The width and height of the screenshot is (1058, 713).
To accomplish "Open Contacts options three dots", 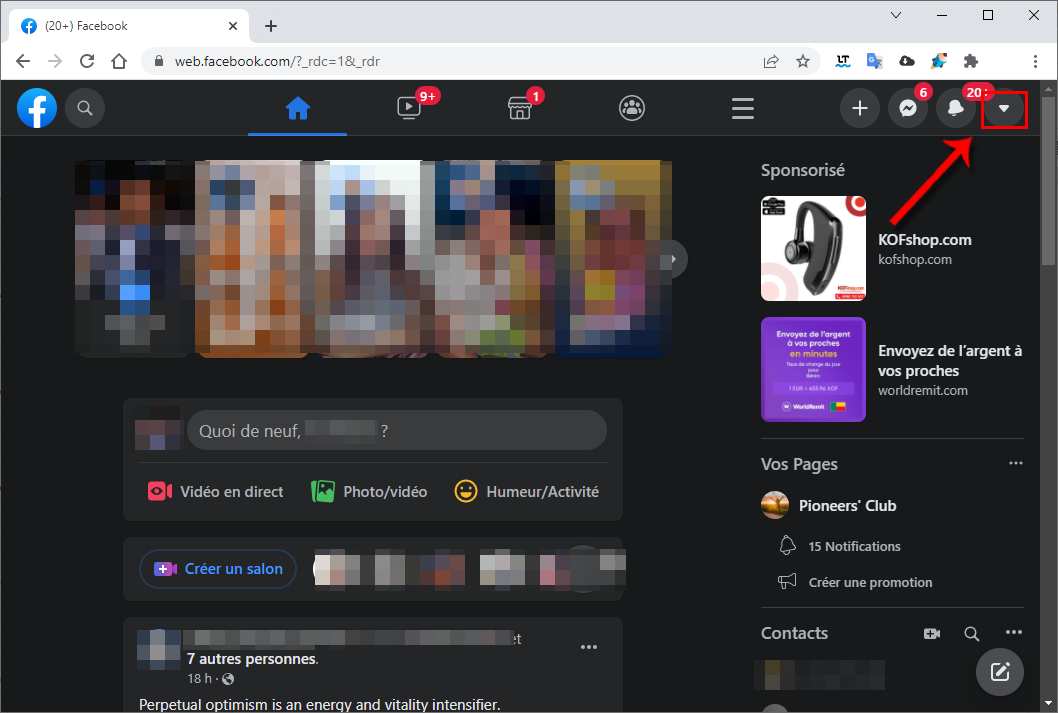I will (1013, 633).
